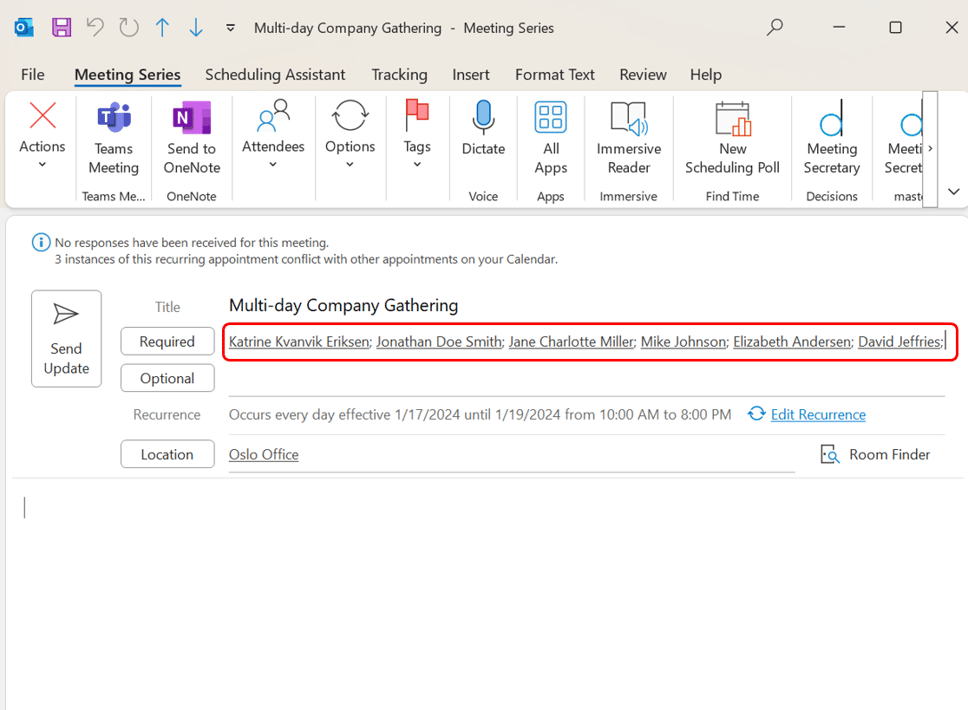This screenshot has height=710, width=968.
Task: Open Edit Recurrence settings
Action: pyautogui.click(x=817, y=414)
